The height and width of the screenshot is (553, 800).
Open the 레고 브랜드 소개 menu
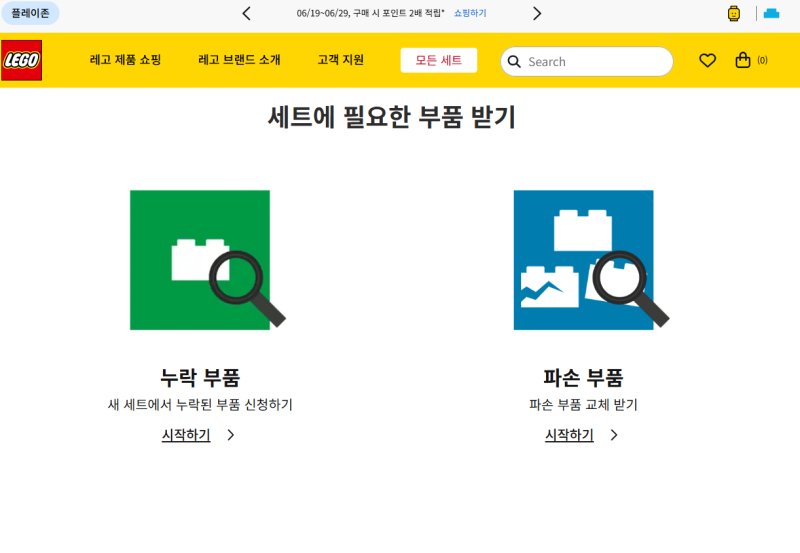[239, 60]
